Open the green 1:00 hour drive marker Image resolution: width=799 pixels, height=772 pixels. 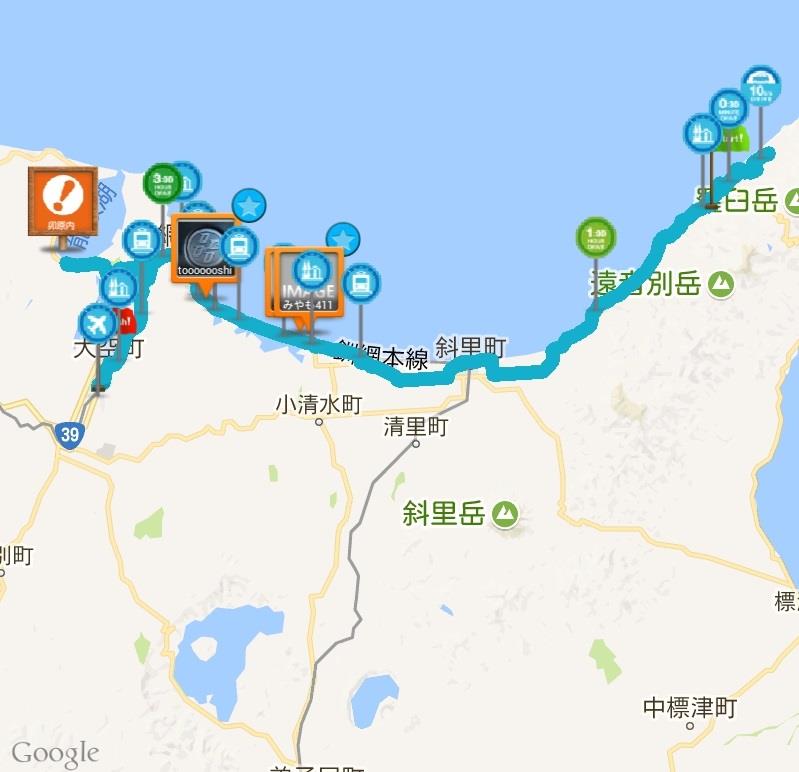tap(596, 237)
